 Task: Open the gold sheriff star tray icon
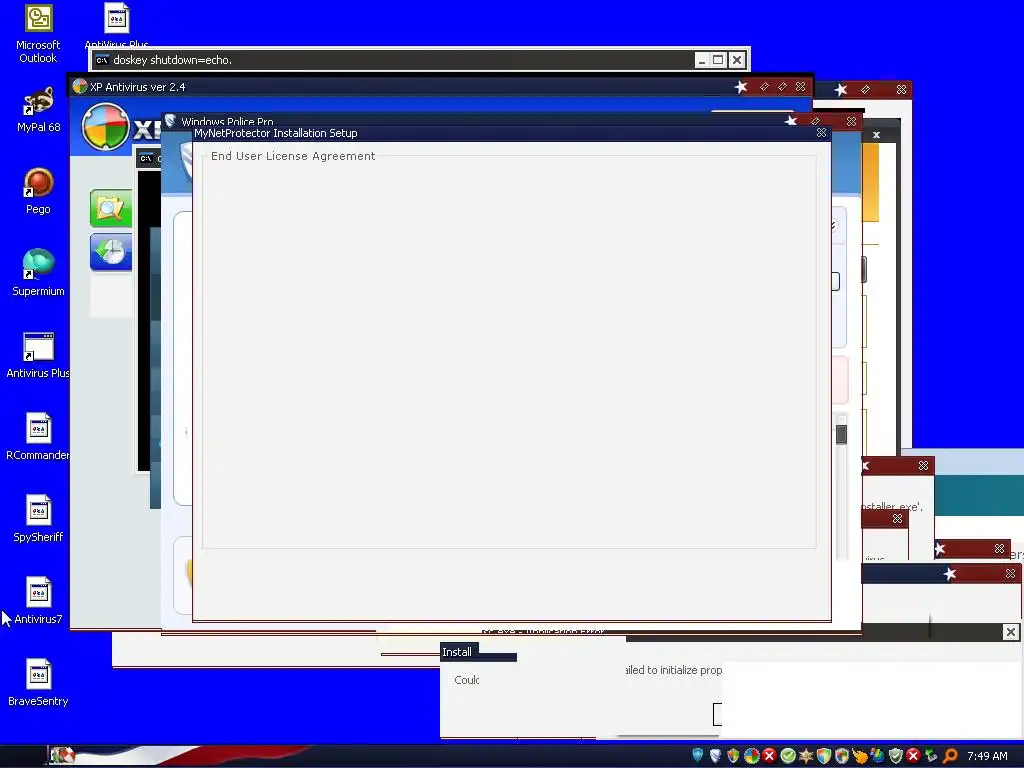click(x=806, y=756)
